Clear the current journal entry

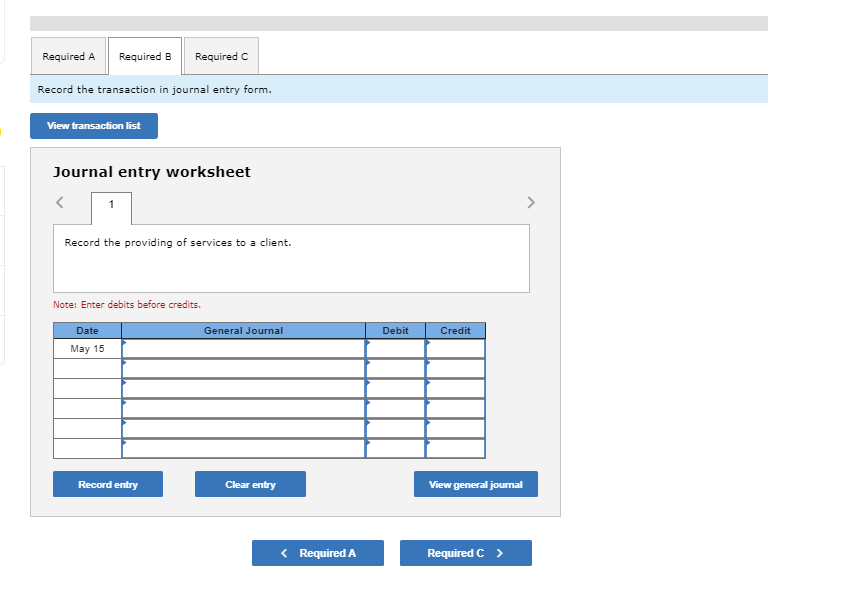point(250,484)
